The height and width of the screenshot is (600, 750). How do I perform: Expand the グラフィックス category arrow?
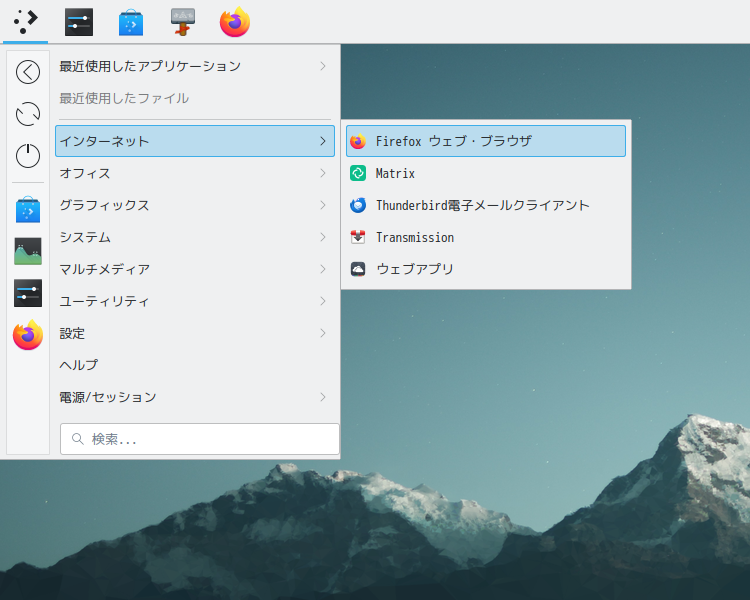click(323, 205)
